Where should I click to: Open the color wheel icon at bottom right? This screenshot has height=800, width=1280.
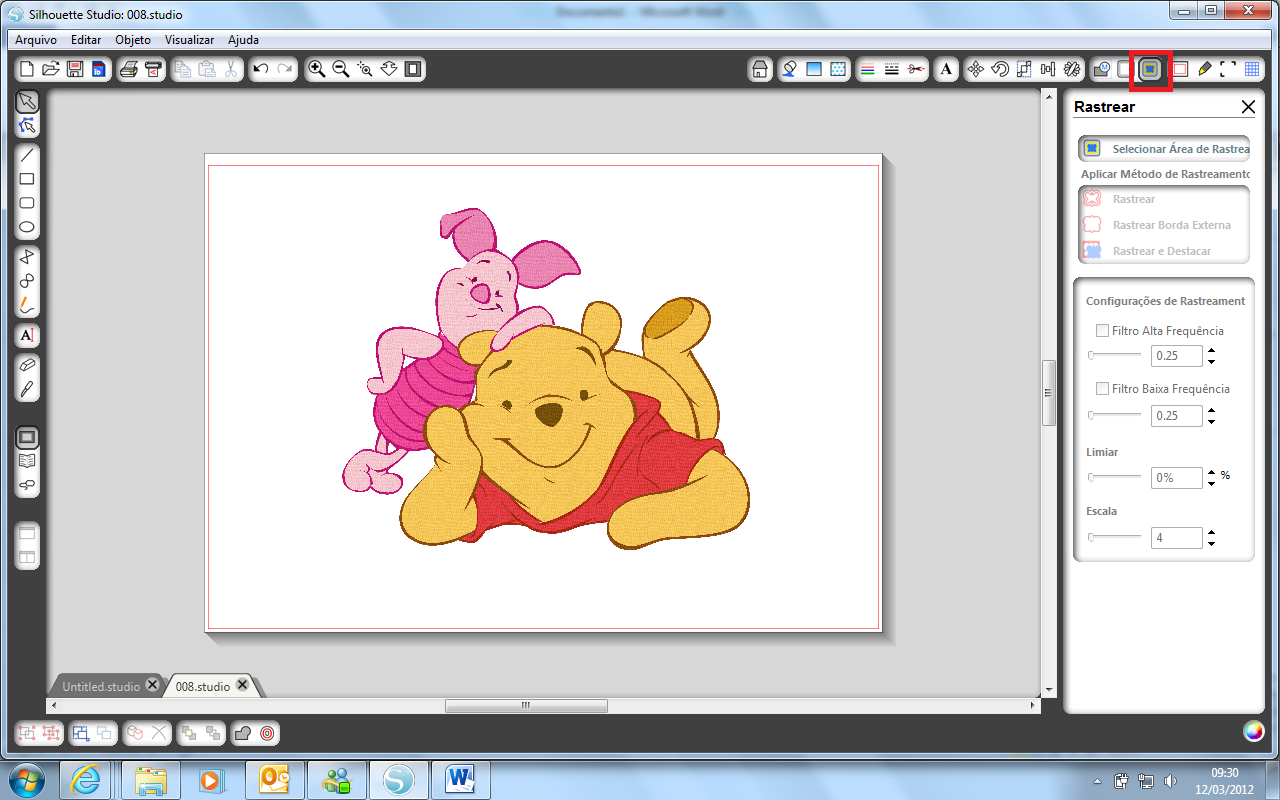1253,731
